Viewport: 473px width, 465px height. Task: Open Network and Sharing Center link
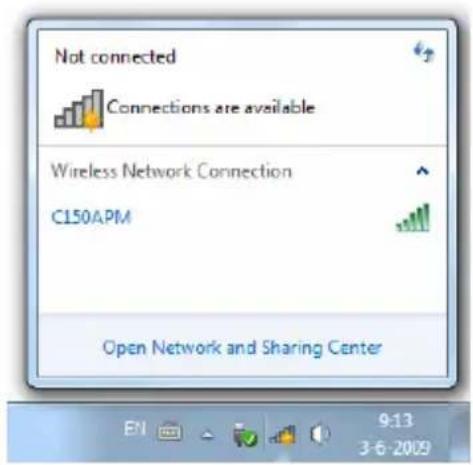click(242, 348)
